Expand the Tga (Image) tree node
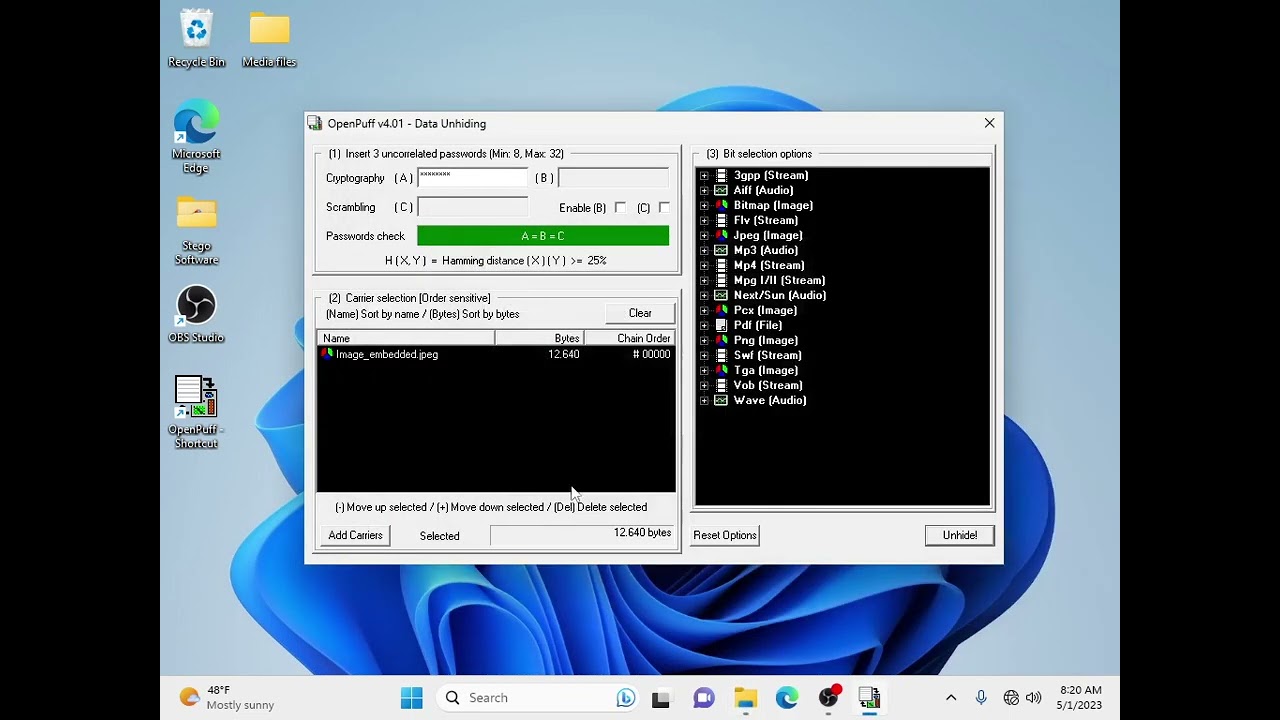 pos(704,370)
